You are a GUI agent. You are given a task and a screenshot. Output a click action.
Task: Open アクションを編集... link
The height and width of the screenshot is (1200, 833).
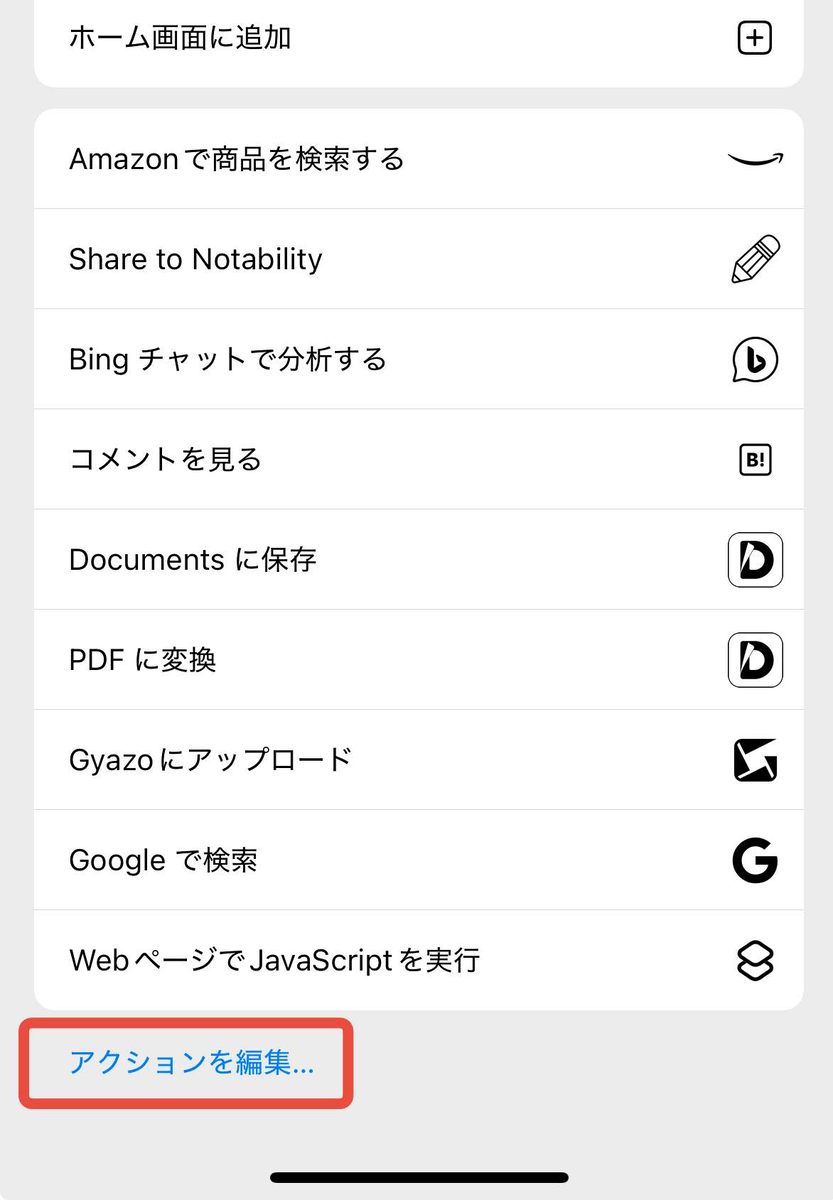191,1063
